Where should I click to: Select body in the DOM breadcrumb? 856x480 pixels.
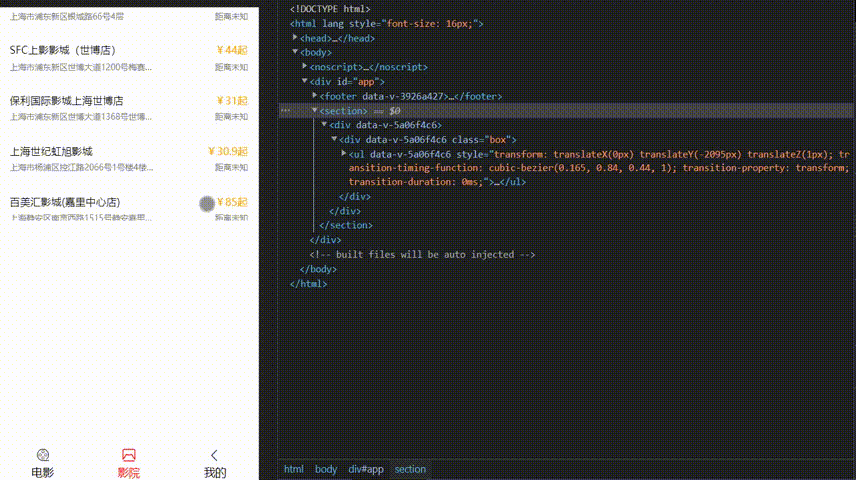(326, 469)
